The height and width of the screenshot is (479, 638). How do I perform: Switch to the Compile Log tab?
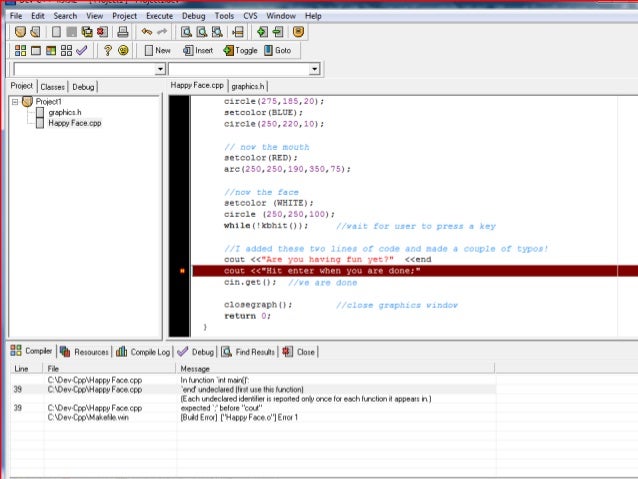click(x=143, y=352)
